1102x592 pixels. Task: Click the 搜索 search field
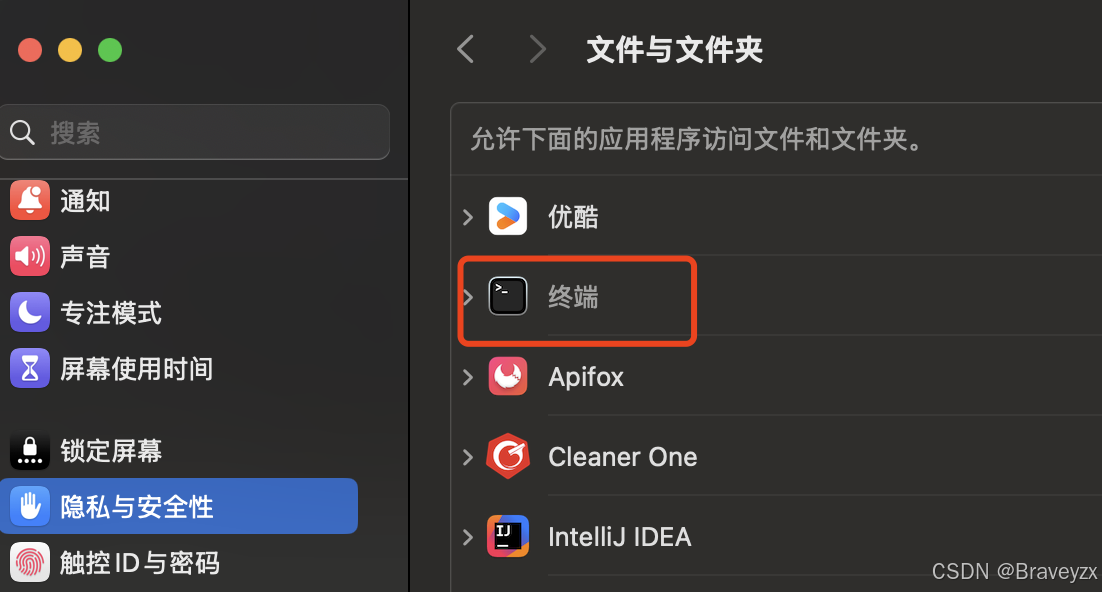click(195, 132)
